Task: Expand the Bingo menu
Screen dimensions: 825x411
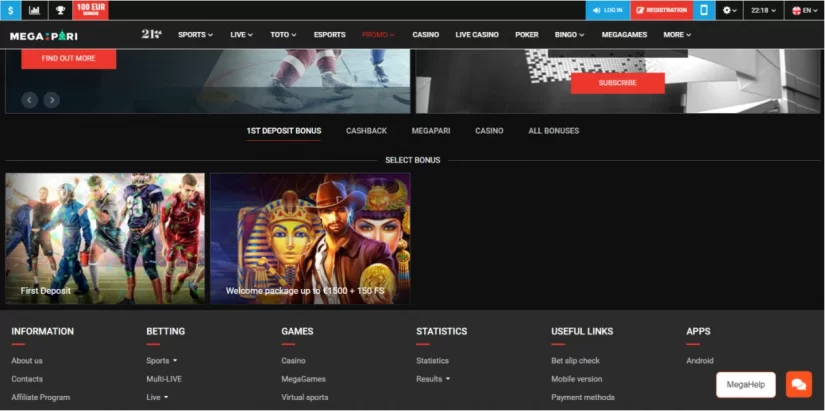Action: (569, 35)
